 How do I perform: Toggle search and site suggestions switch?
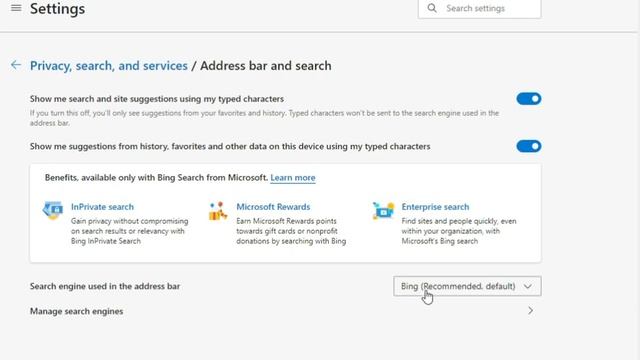point(529,99)
